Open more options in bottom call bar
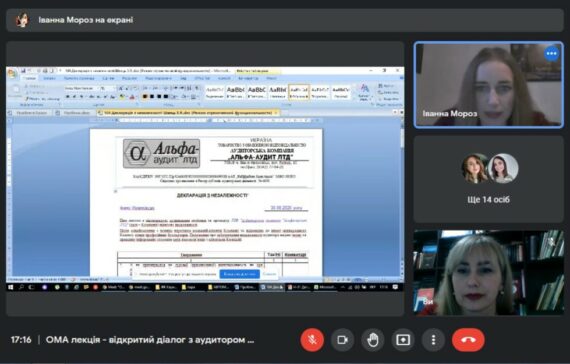This screenshot has height=364, width=570. 433,340
